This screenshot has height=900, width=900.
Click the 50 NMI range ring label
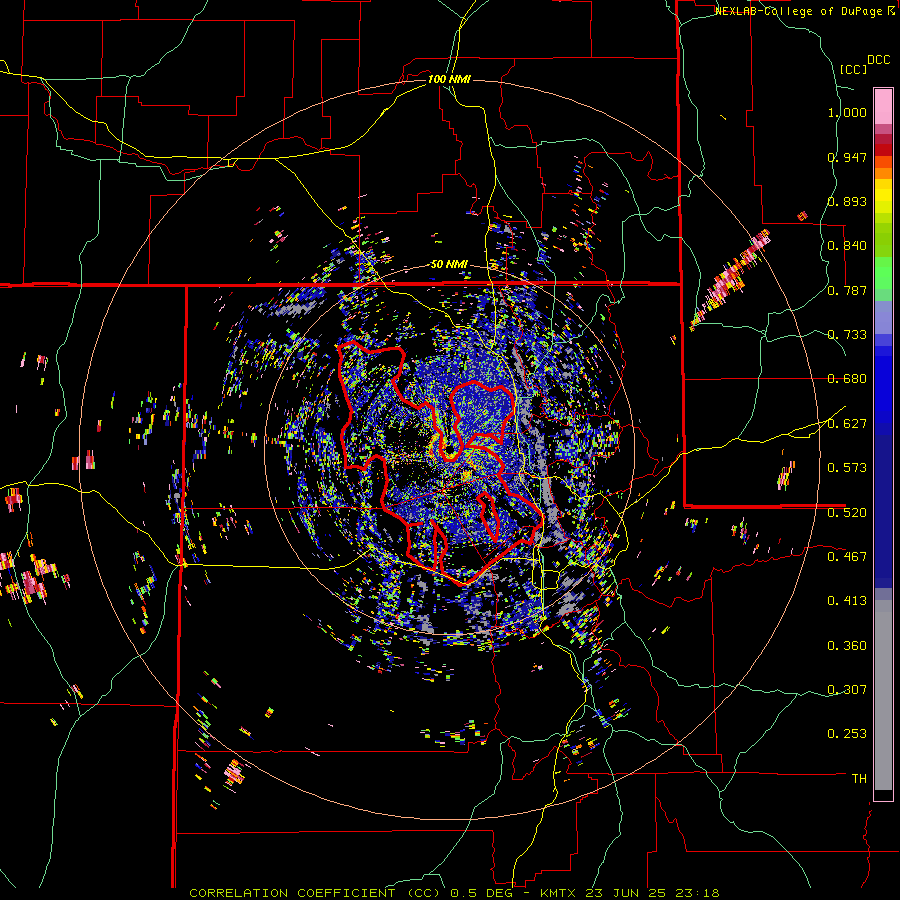coord(449,264)
